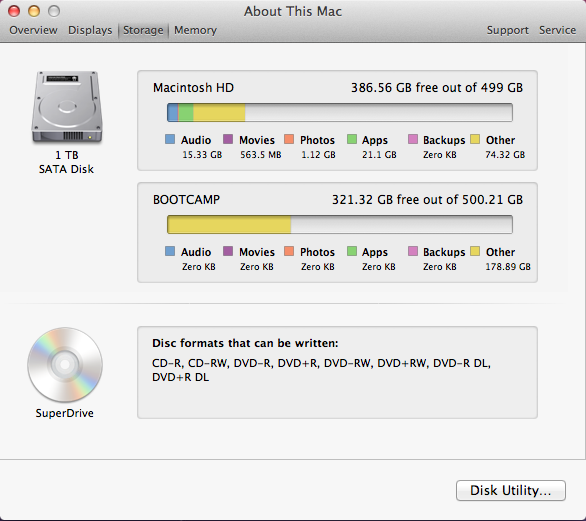Click the 'Disc formats that can be written:' heading

245,343
